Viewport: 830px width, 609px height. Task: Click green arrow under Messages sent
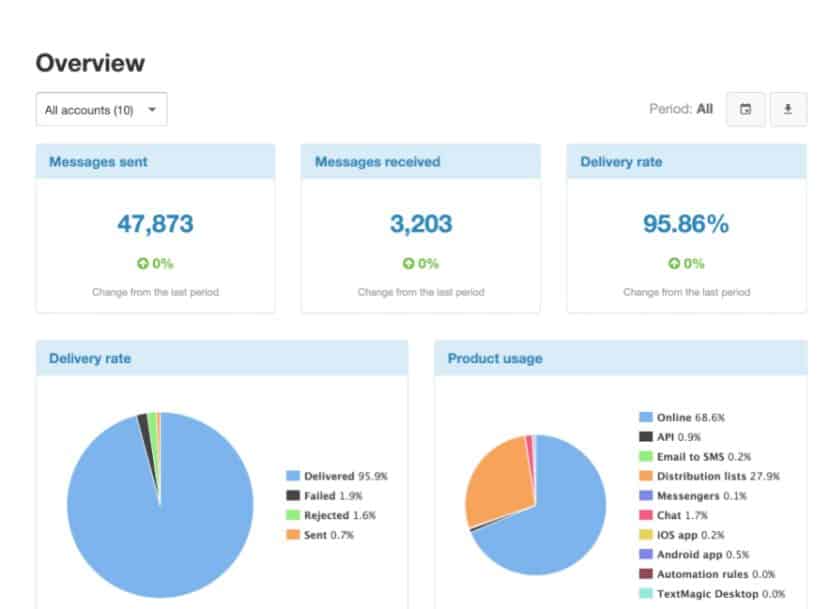click(x=143, y=264)
